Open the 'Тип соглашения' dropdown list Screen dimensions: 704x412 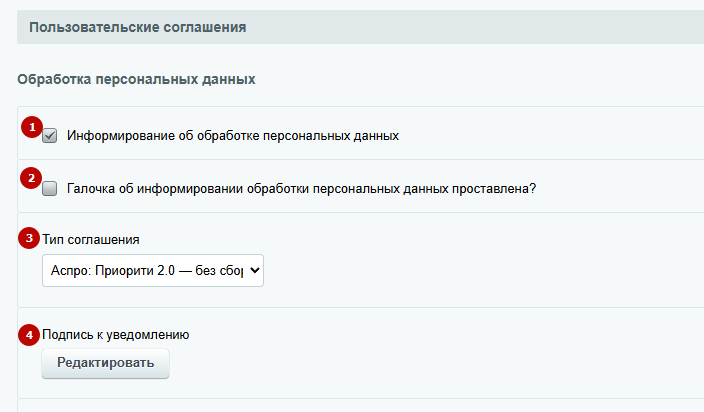(x=153, y=271)
